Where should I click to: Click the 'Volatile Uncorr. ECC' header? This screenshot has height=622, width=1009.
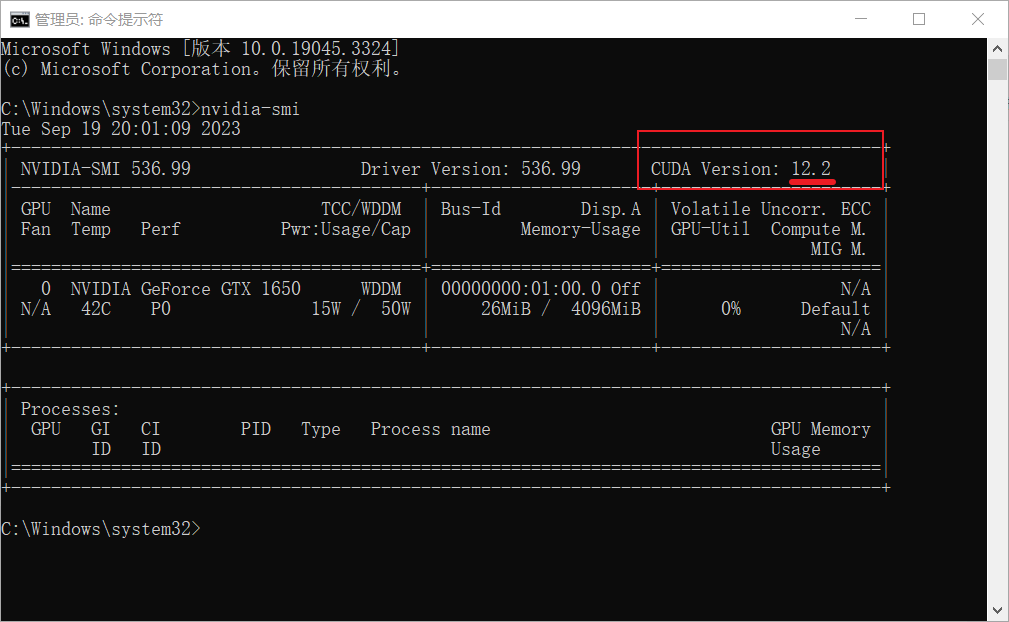pos(771,209)
